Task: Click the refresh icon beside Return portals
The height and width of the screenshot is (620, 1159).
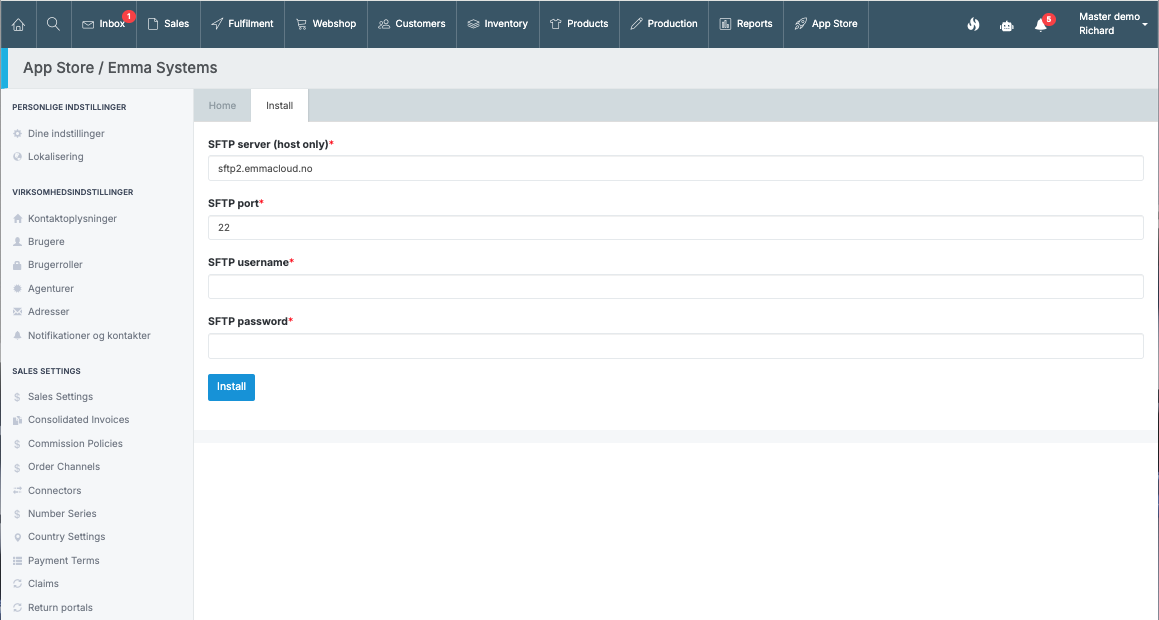Action: (18, 607)
